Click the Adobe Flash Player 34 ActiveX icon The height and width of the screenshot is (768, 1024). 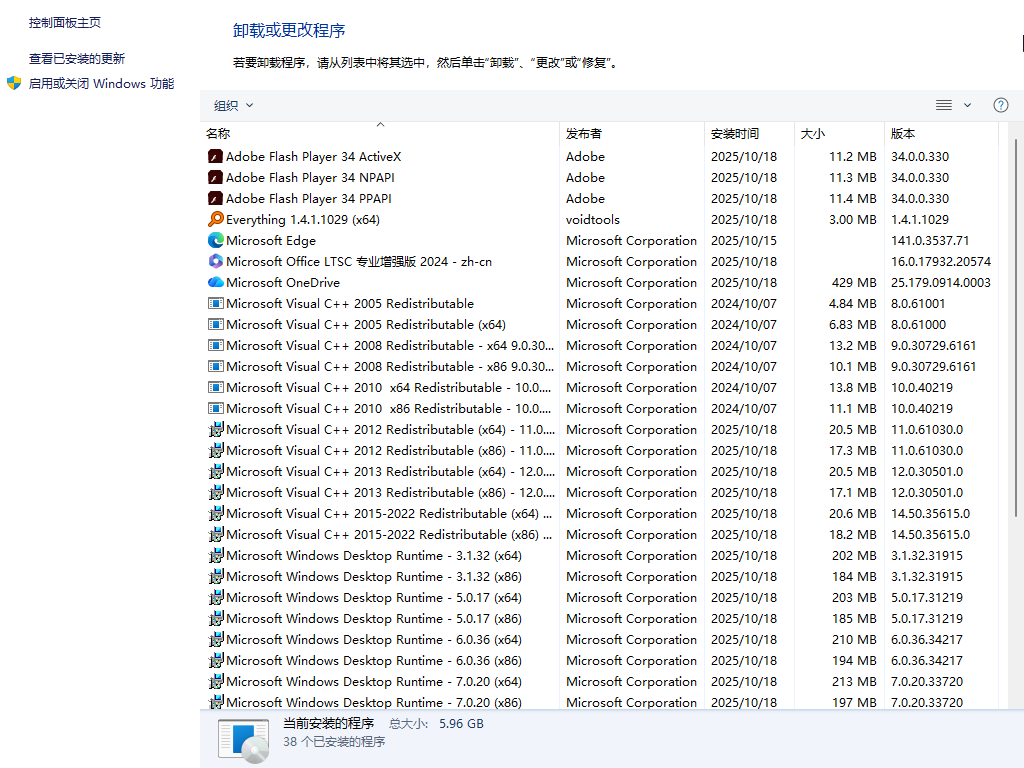(215, 156)
